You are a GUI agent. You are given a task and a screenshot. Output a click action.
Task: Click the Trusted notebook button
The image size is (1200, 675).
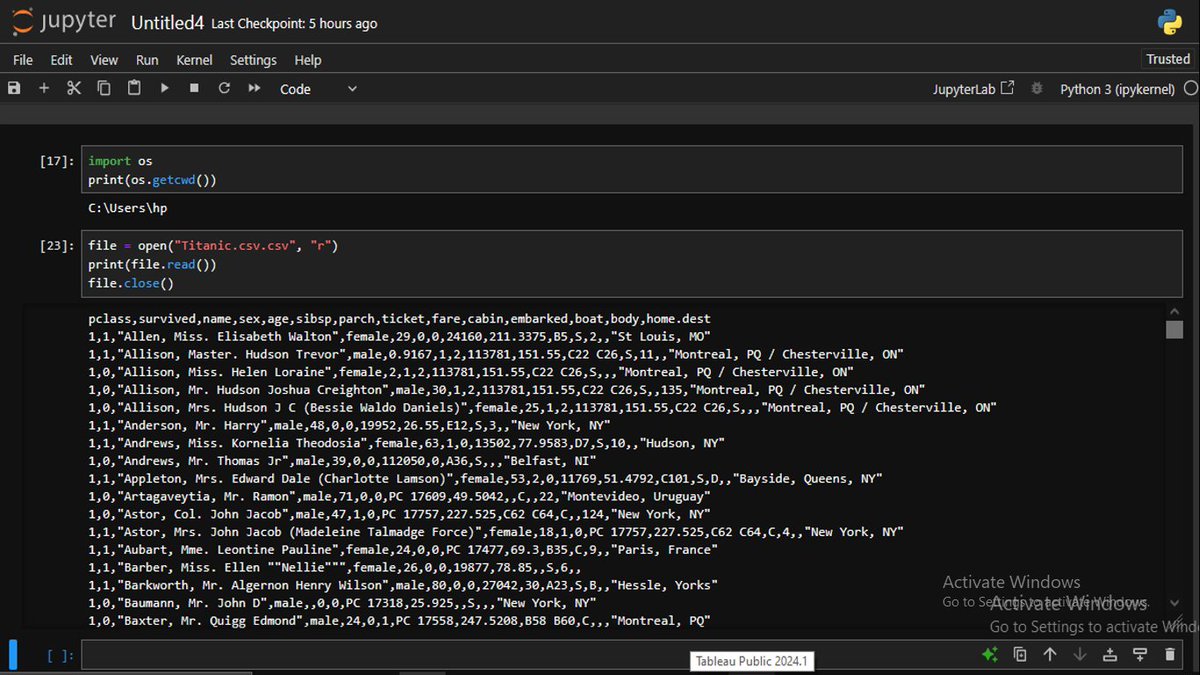click(x=1168, y=59)
